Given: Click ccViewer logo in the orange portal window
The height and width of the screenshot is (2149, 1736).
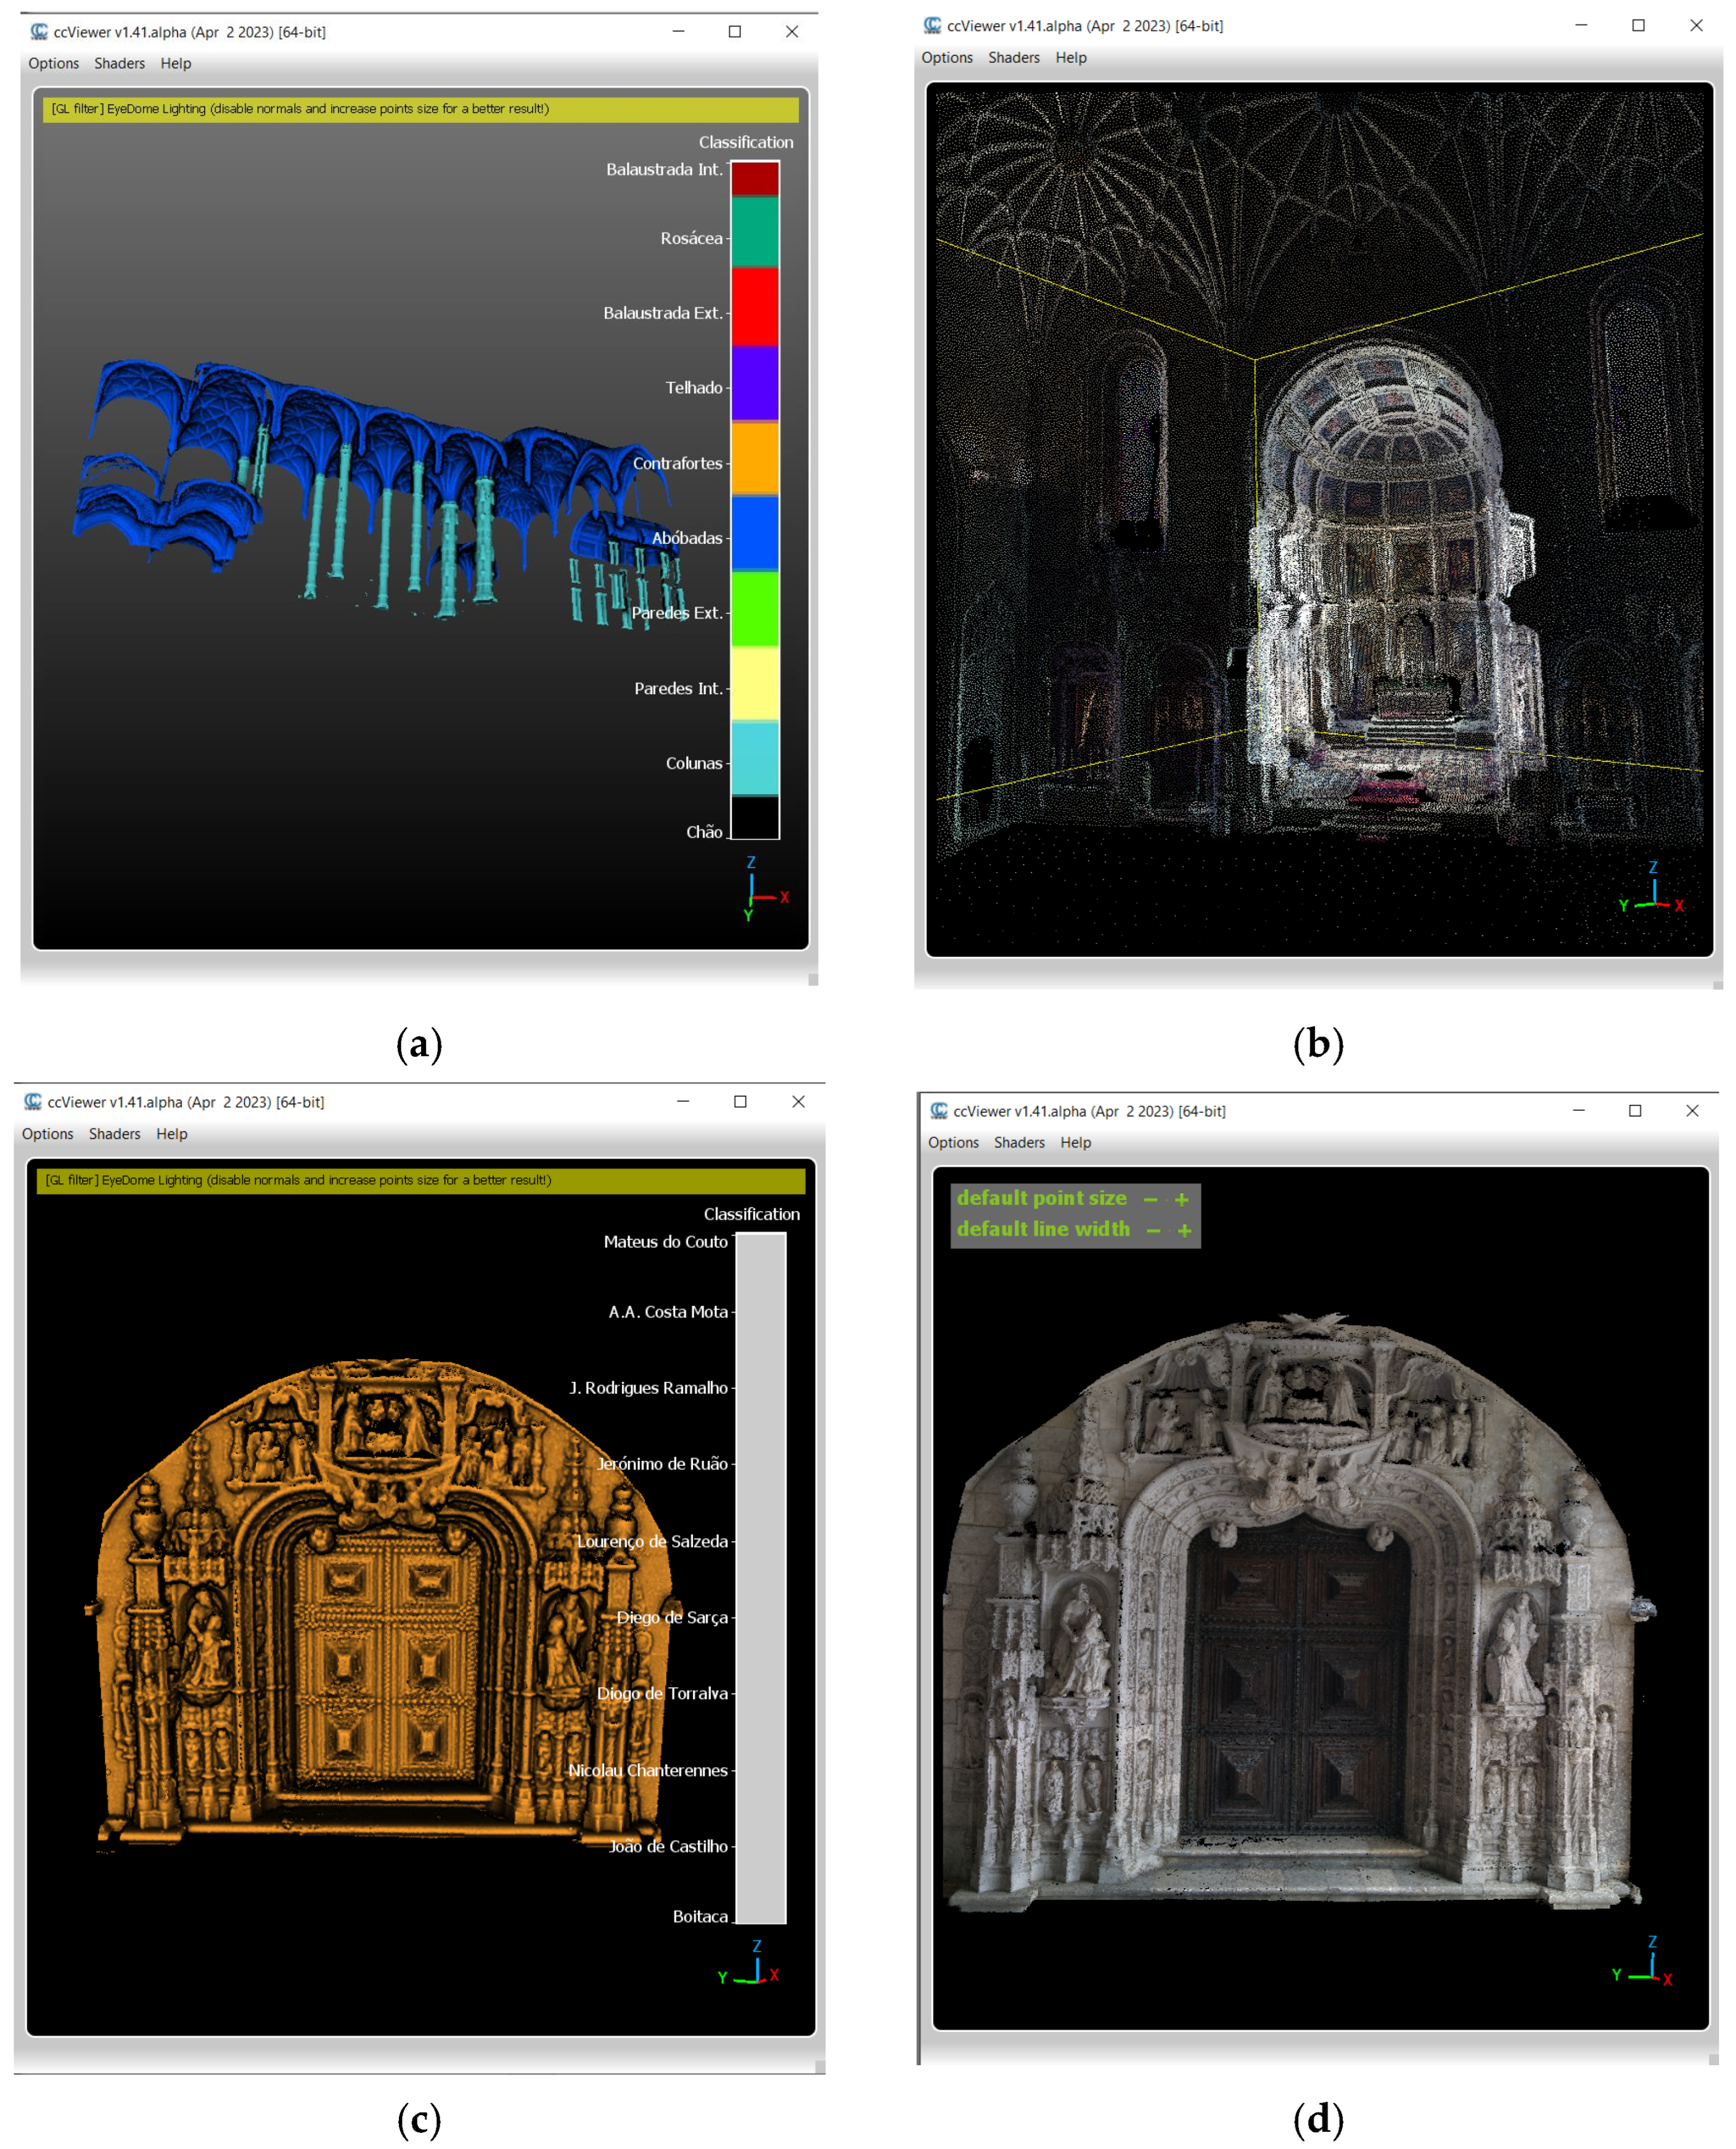Looking at the screenshot, I should (33, 1101).
